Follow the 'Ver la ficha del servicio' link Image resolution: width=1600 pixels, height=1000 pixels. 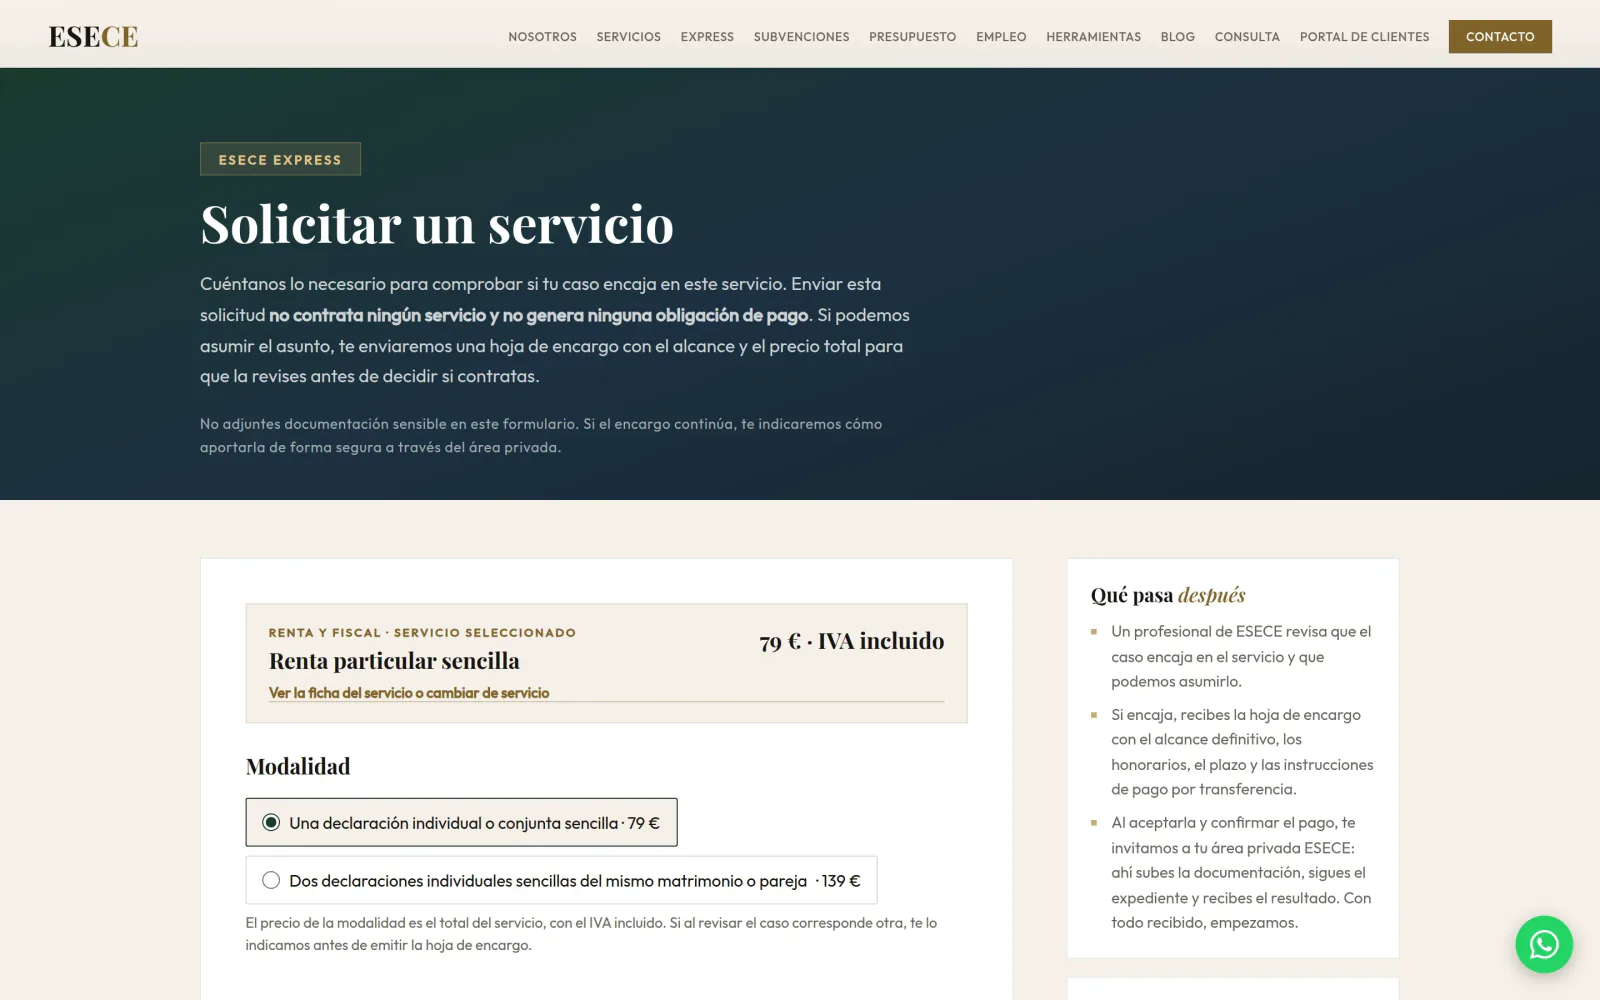[x=409, y=693]
